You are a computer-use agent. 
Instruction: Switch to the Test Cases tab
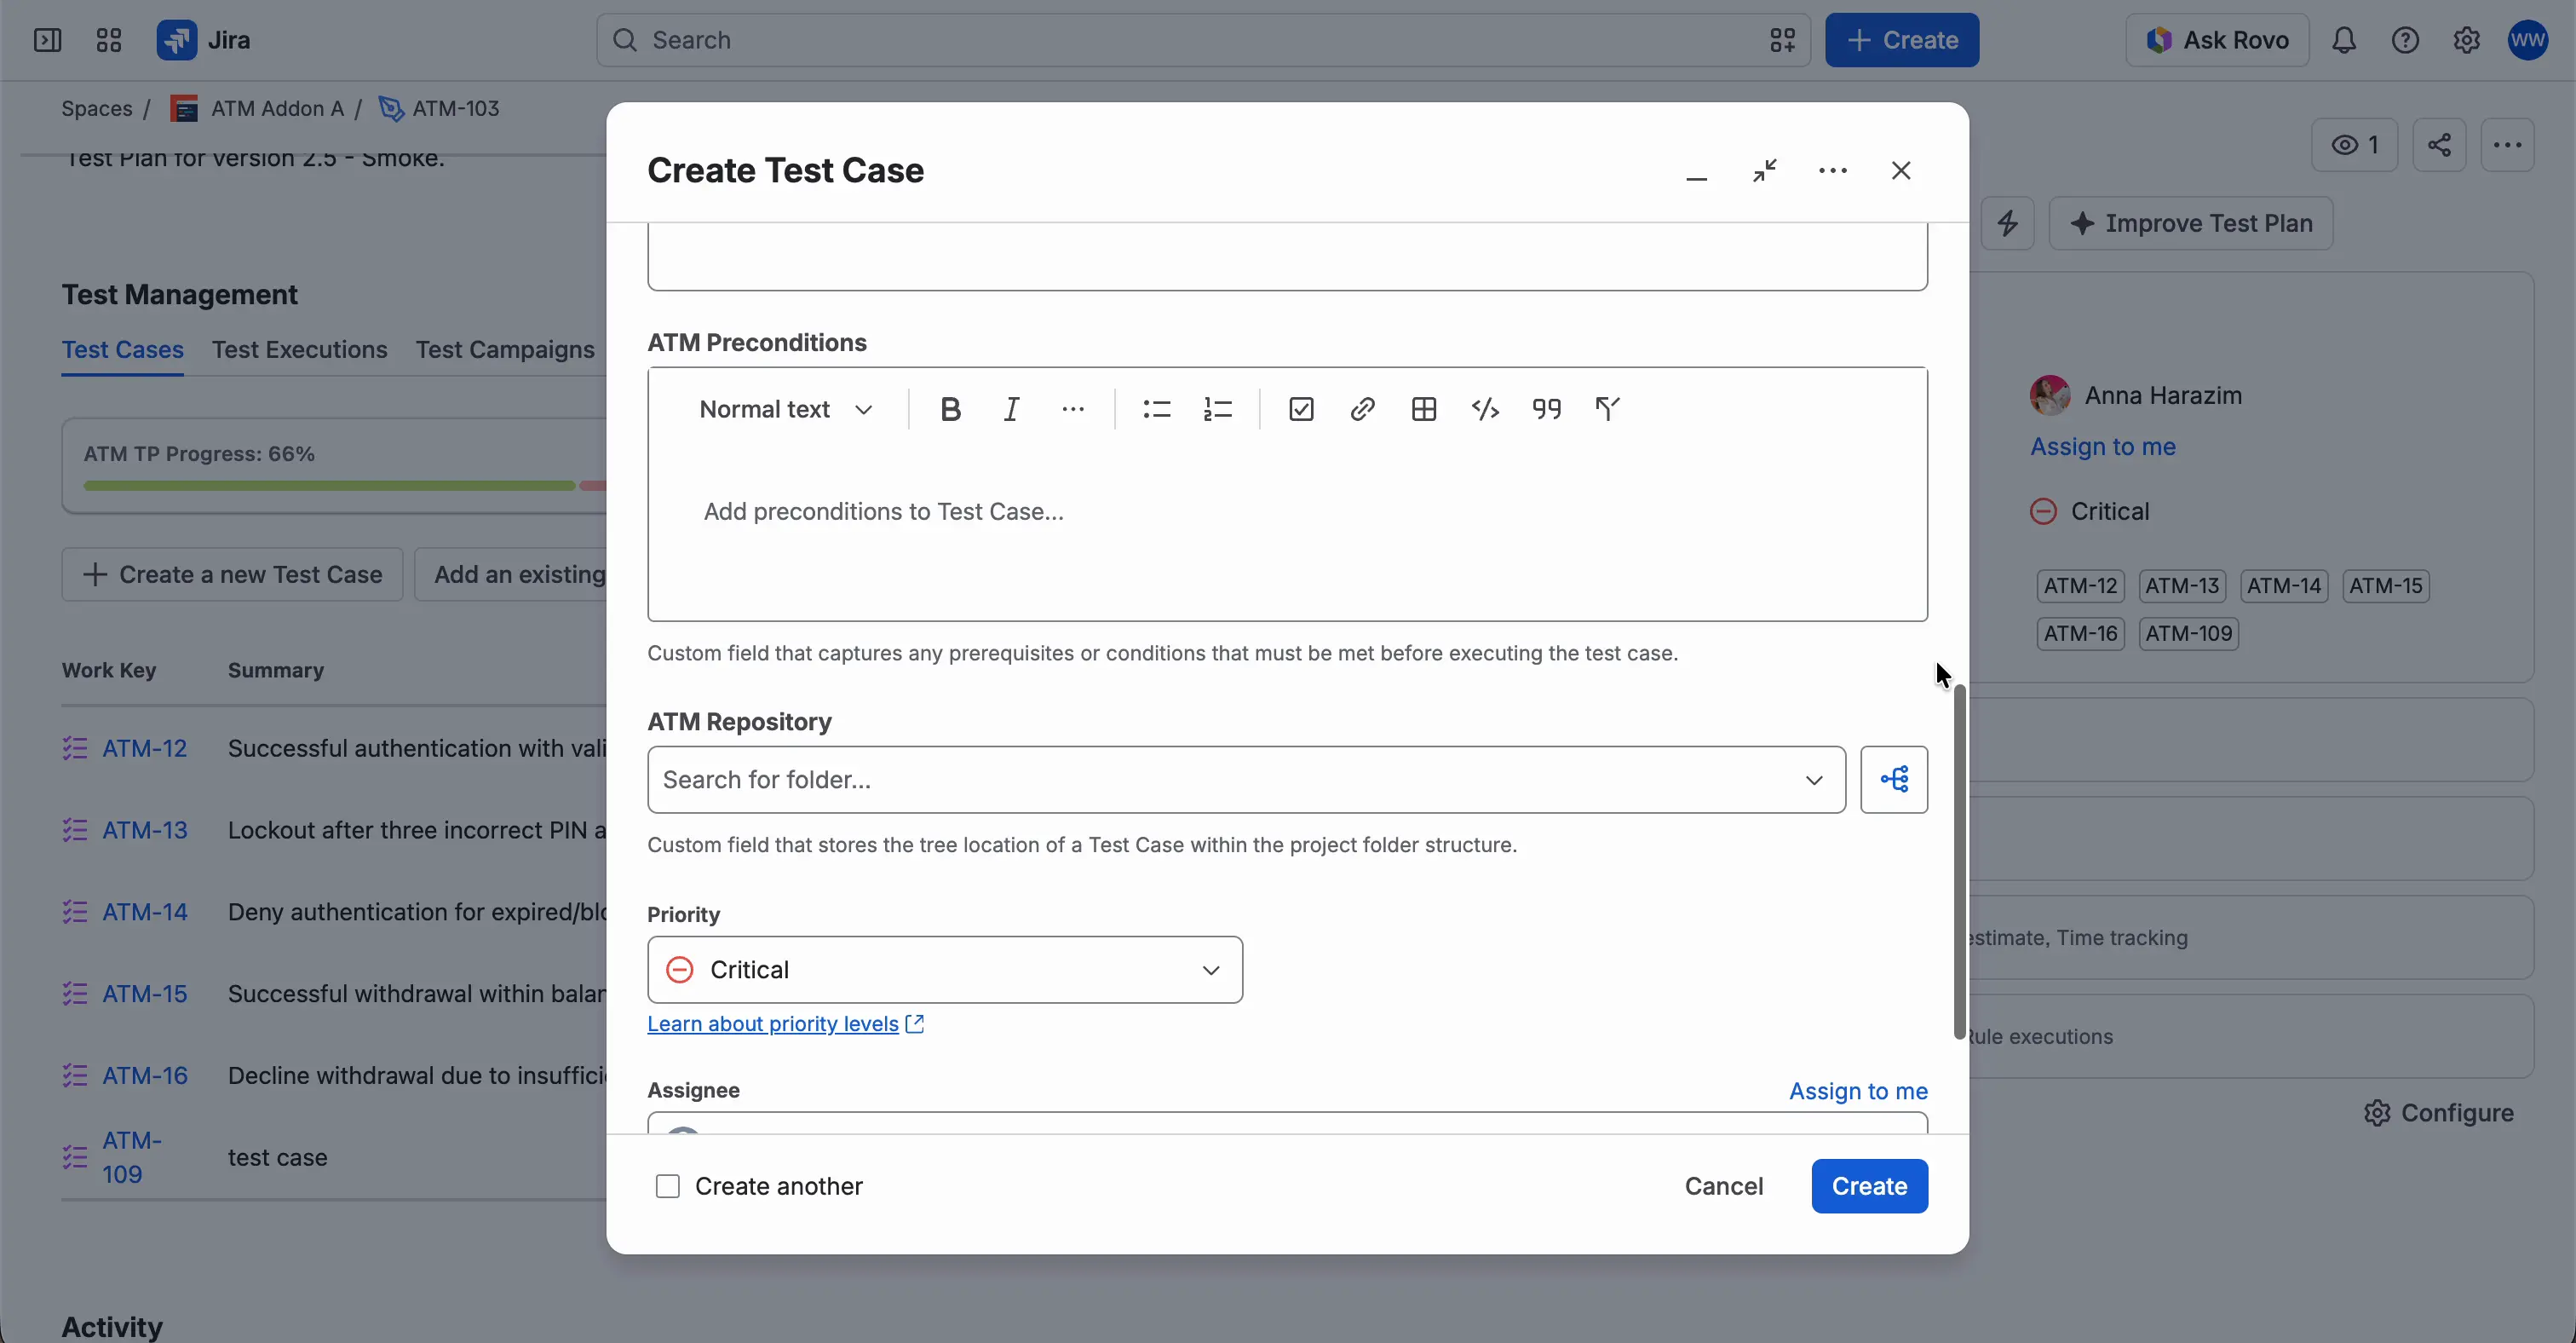[x=123, y=349]
